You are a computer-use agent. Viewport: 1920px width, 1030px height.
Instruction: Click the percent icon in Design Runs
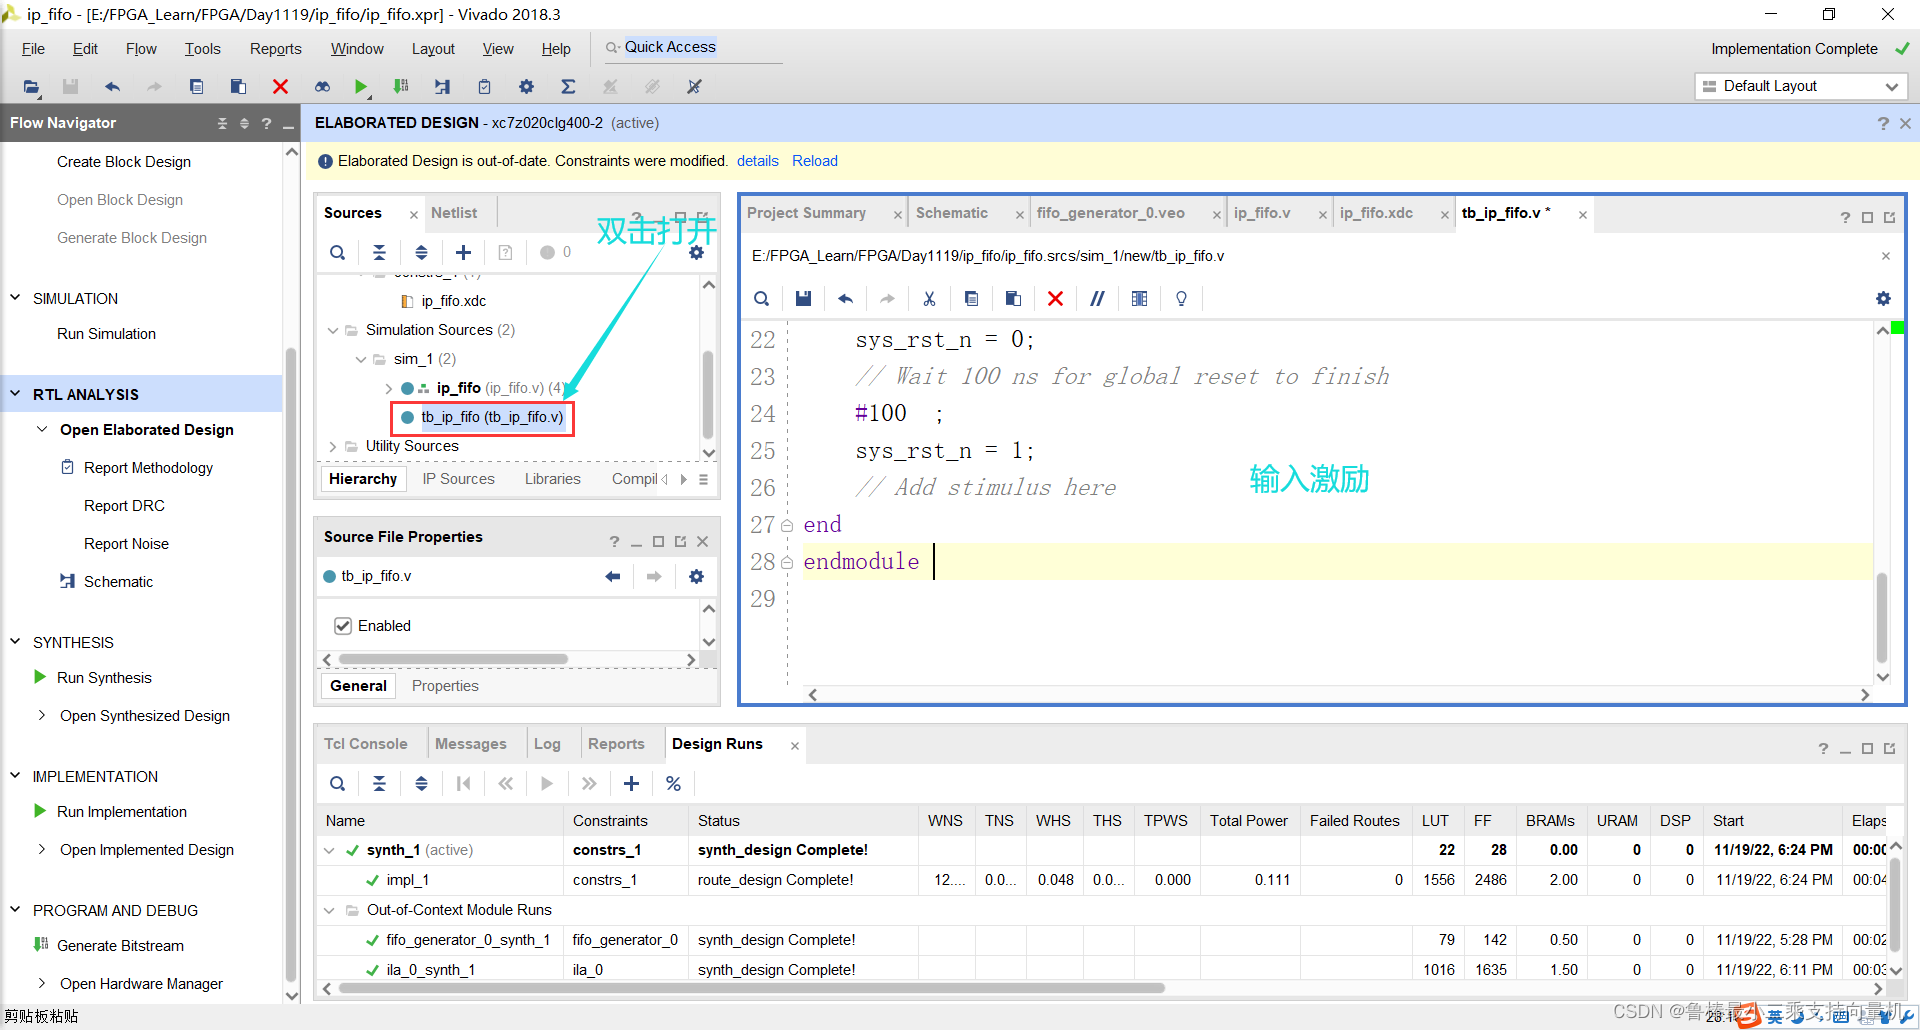pos(674,784)
